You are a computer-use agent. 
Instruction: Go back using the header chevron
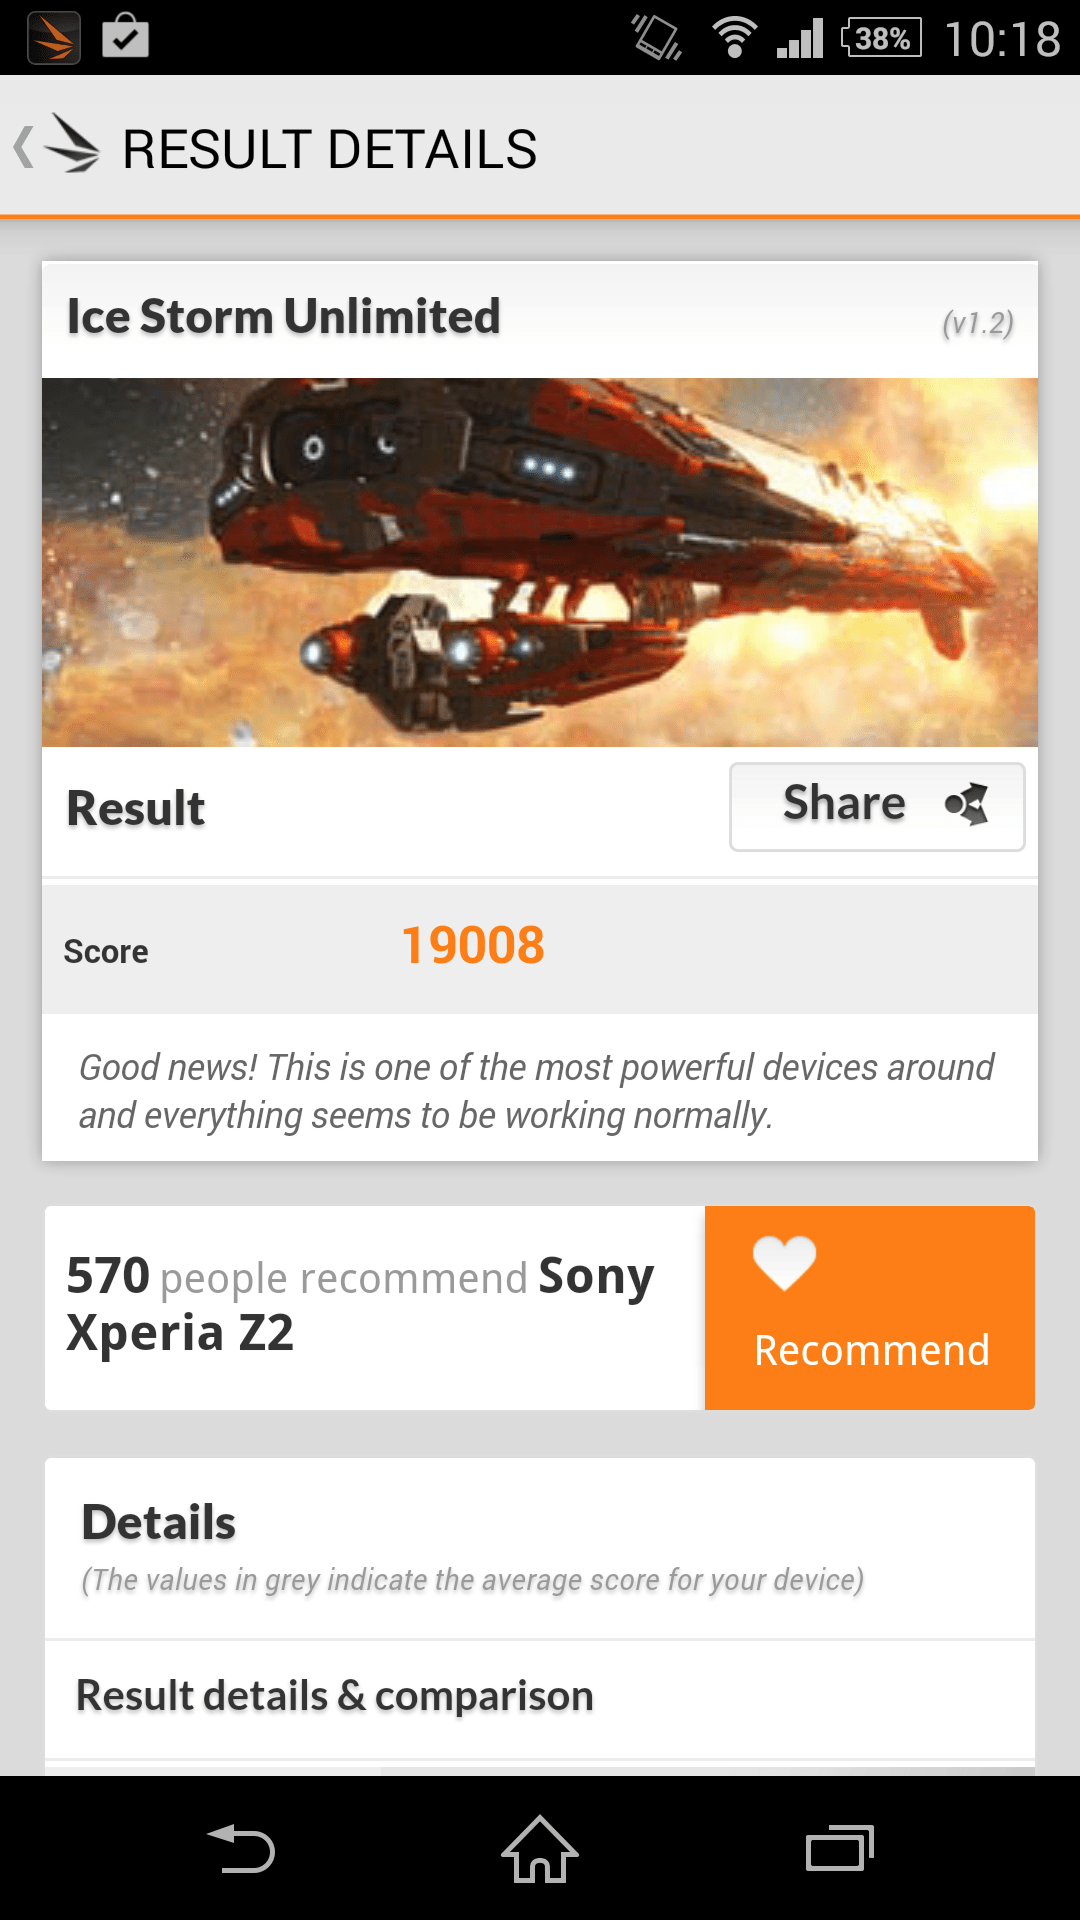(24, 147)
